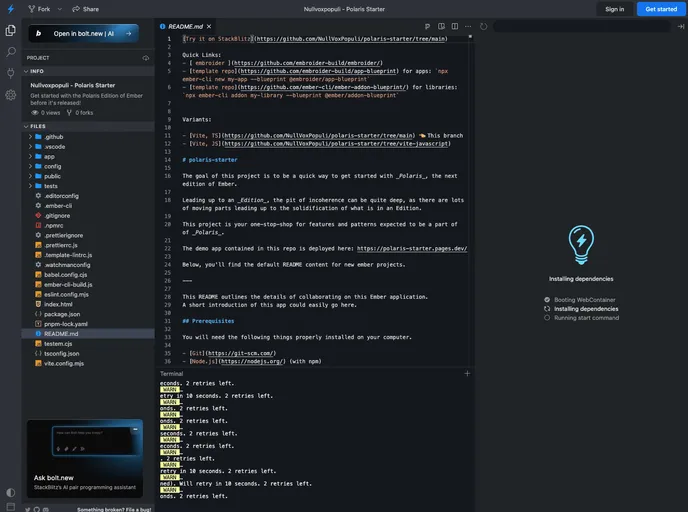The height and width of the screenshot is (512, 688).
Task: Open package.json in file tree
Action: (62, 314)
